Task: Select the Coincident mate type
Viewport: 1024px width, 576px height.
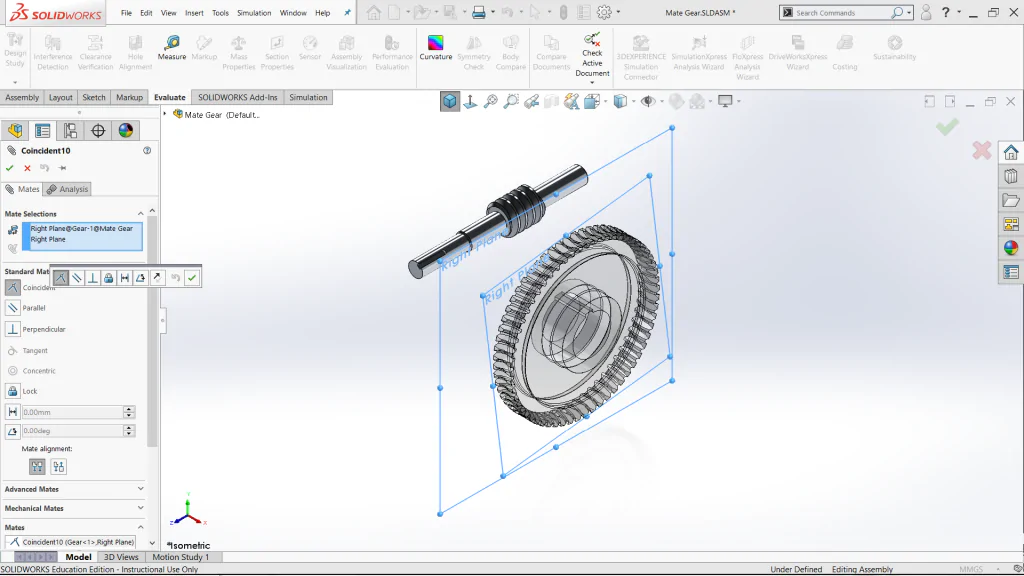Action: point(12,287)
